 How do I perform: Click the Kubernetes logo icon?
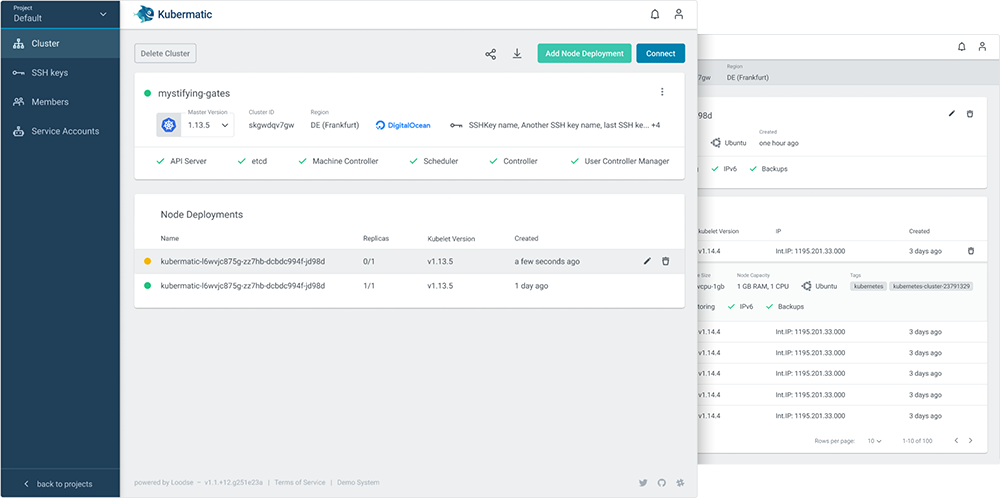pyautogui.click(x=168, y=125)
